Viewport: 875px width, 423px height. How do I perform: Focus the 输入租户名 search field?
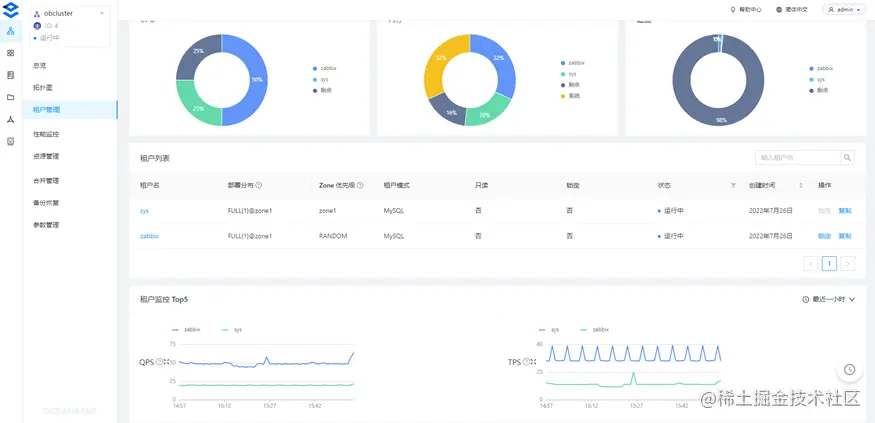click(797, 158)
